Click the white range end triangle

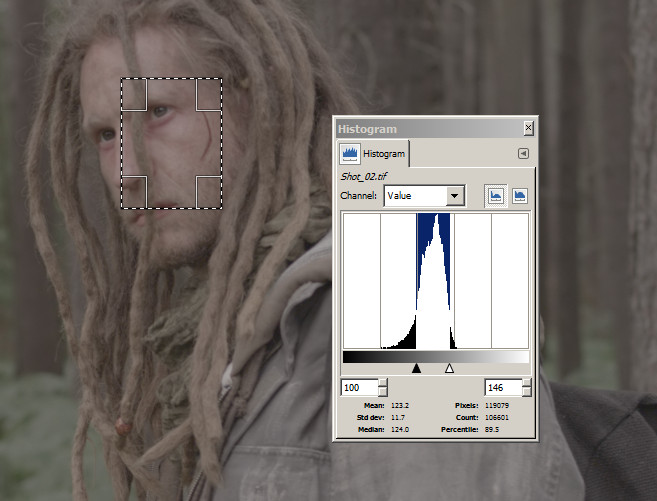coord(449,369)
